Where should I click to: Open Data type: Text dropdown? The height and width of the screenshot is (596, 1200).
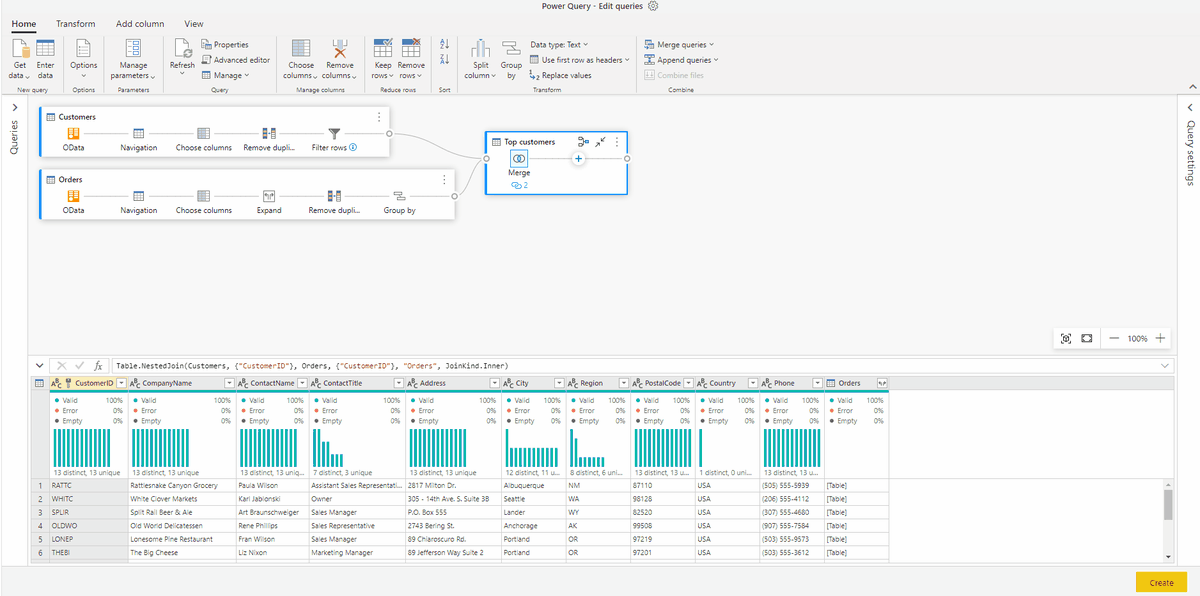coord(558,45)
